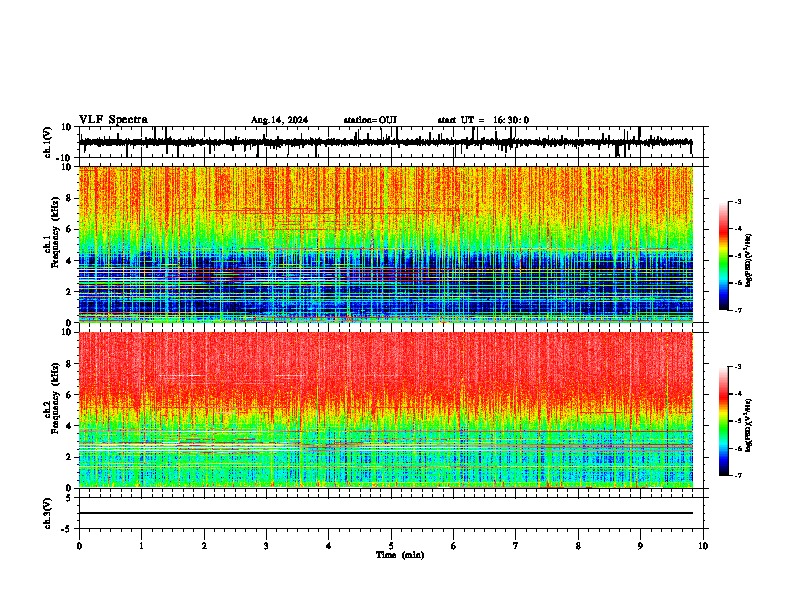Select the start UT 16:30:0 label
This screenshot has width=792, height=612.
click(x=483, y=120)
